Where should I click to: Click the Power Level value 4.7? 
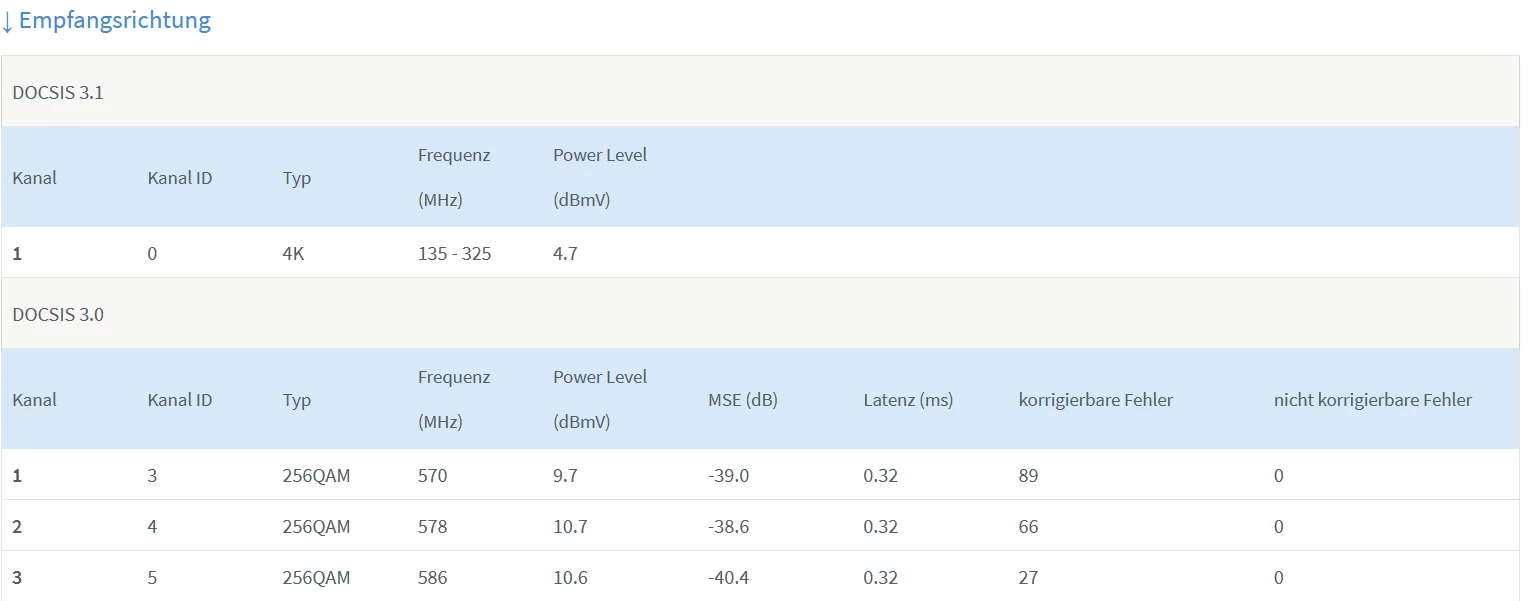click(x=565, y=254)
